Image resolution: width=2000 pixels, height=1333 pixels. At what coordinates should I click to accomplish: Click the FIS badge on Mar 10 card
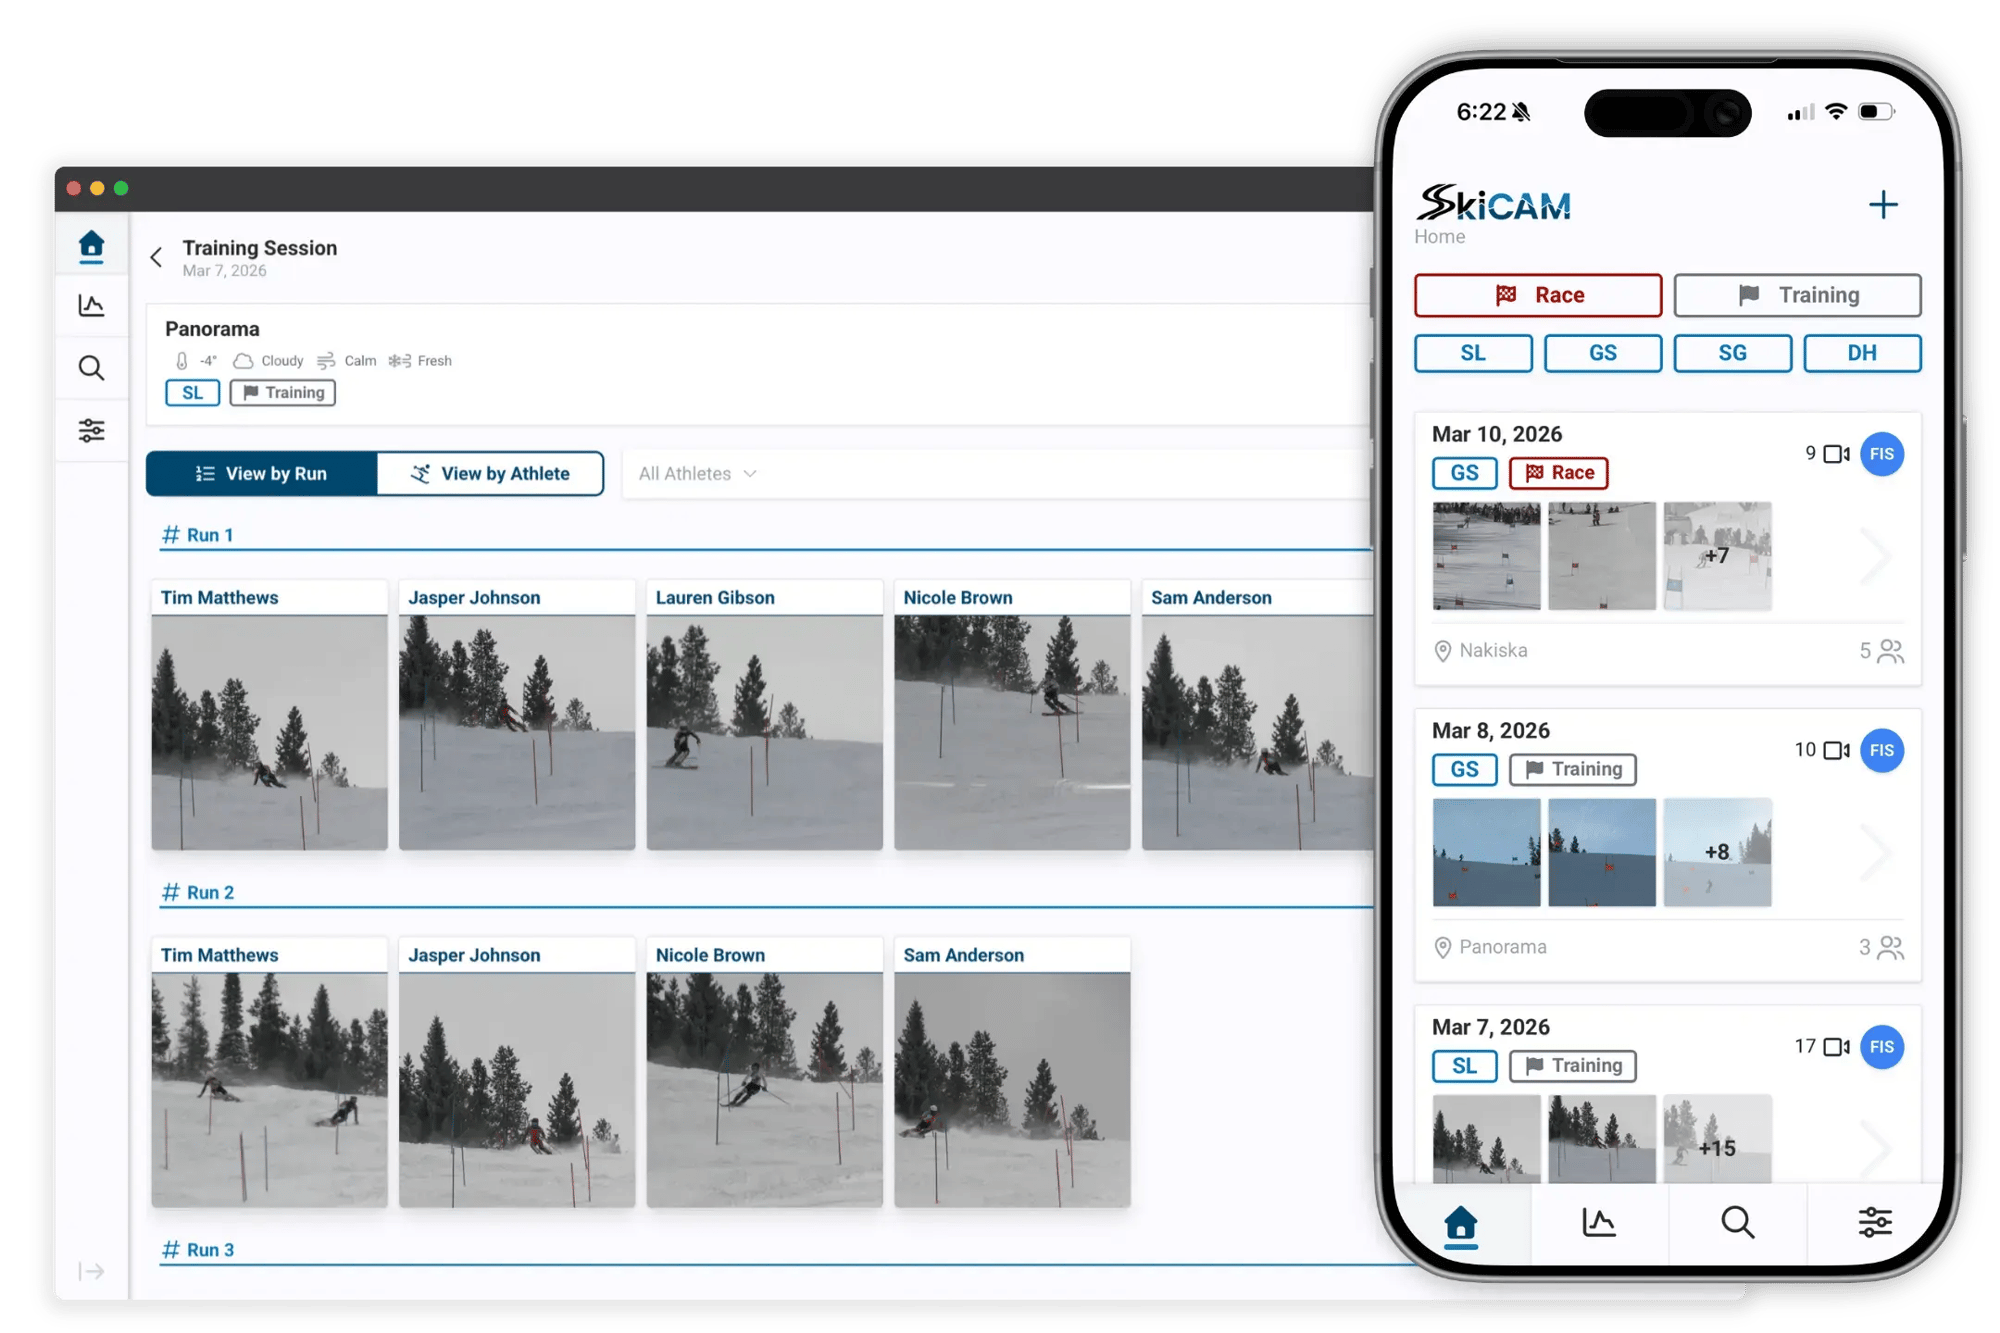tap(1881, 454)
